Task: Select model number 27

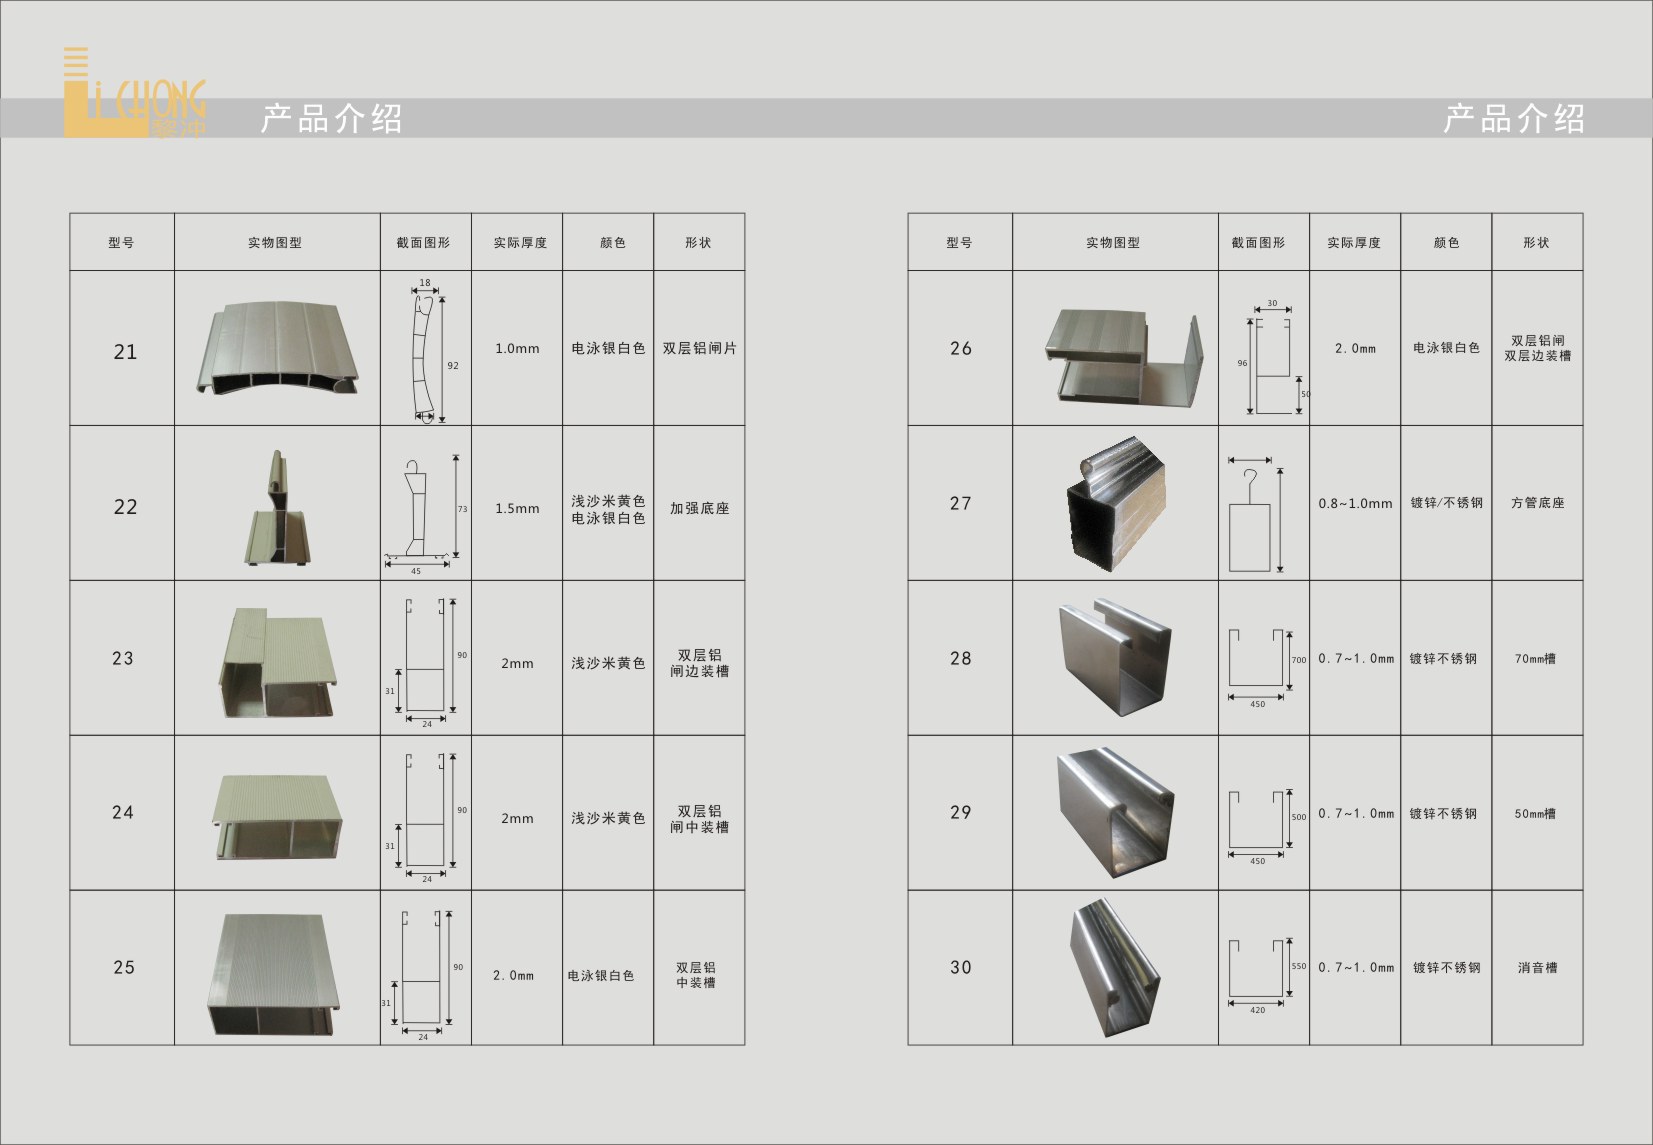Action: click(961, 503)
